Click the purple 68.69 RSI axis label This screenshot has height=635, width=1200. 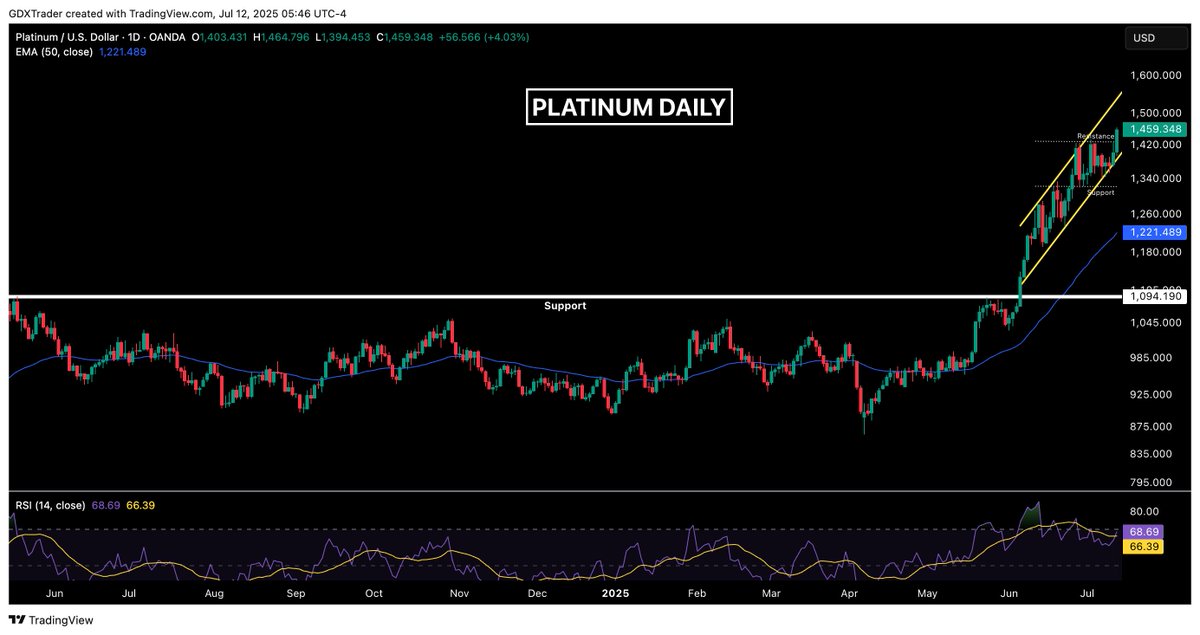1142,531
